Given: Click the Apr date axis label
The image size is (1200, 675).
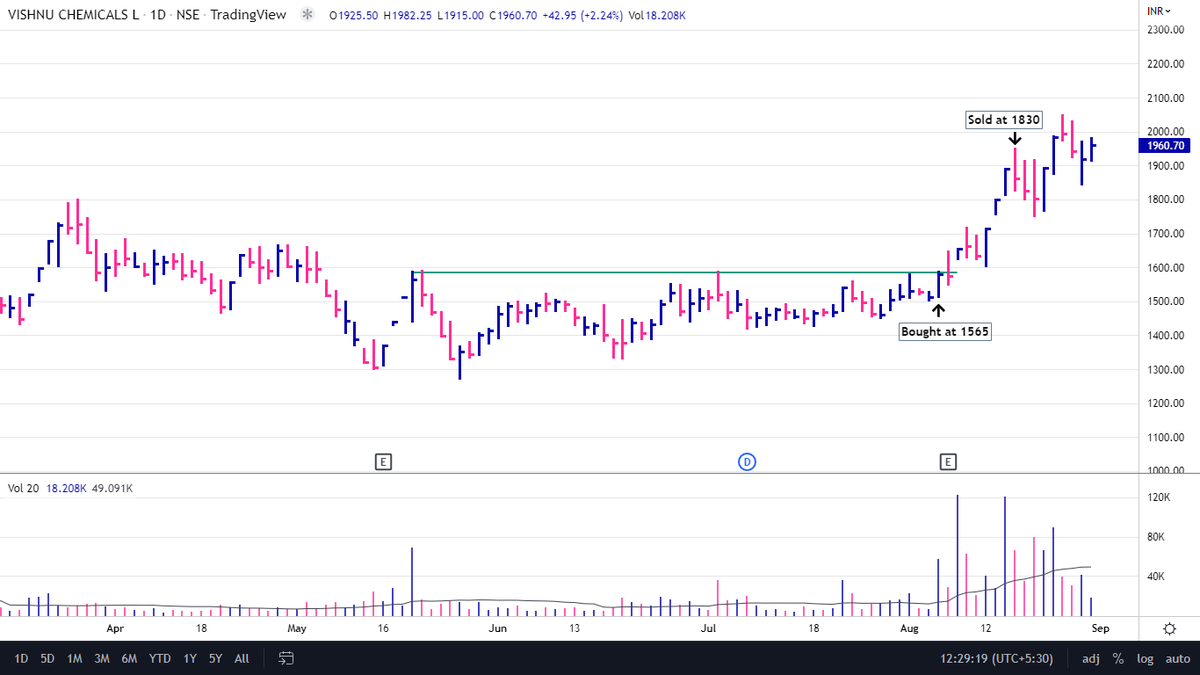Looking at the screenshot, I should click(x=115, y=628).
